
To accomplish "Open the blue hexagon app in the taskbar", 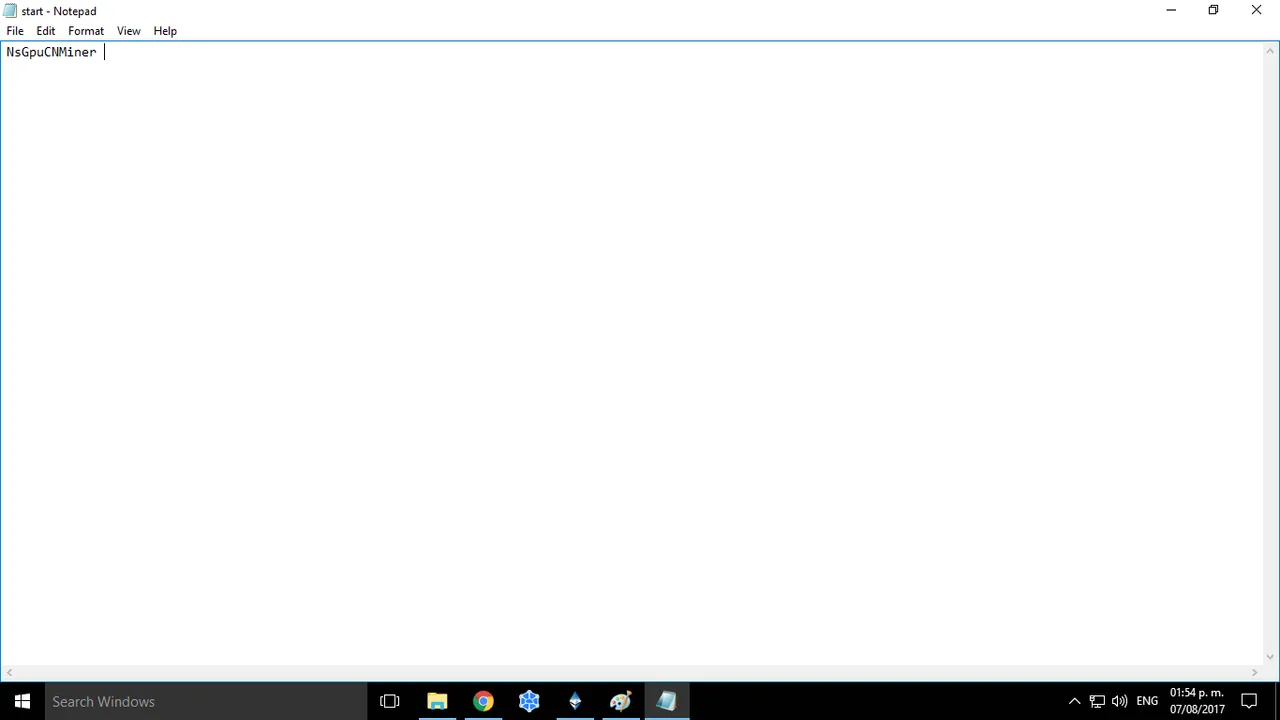I will [x=529, y=701].
